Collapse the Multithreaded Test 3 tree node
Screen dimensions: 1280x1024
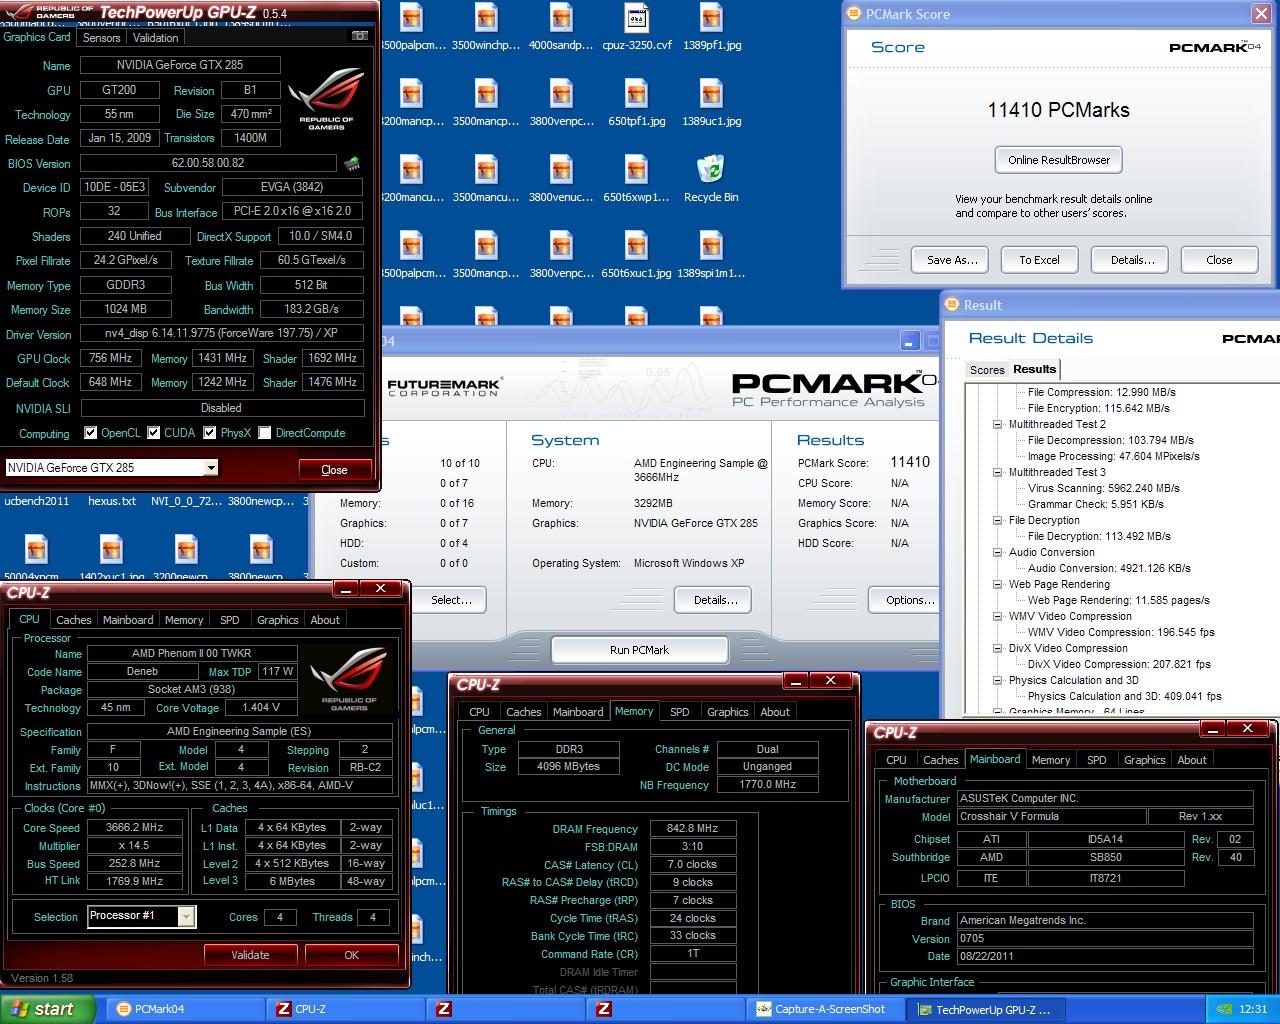[x=997, y=472]
